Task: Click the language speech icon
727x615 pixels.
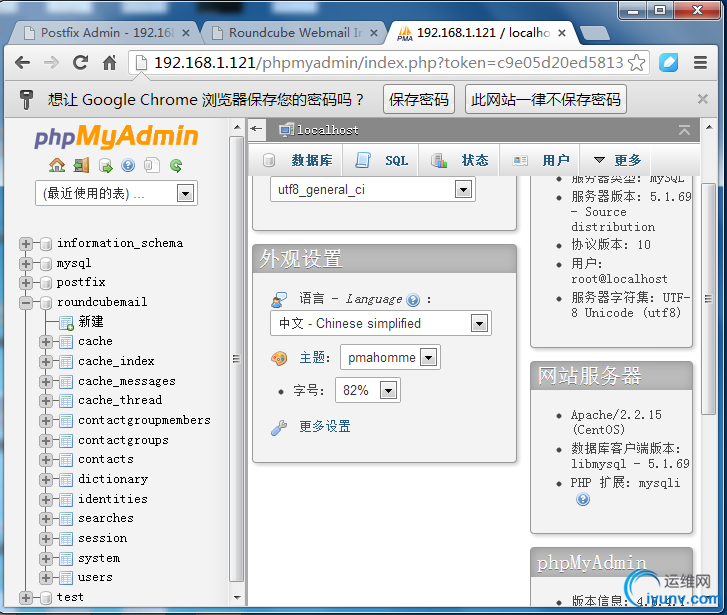Action: point(279,300)
